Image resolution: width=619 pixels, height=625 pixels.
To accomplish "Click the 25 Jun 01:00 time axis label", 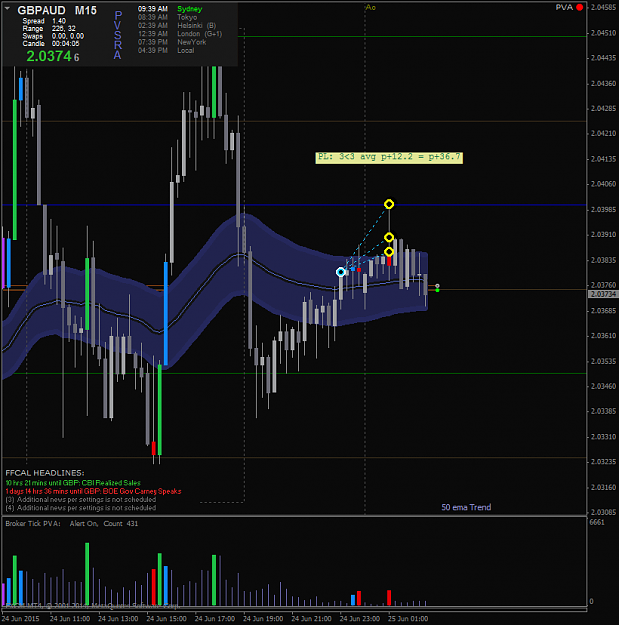I will point(408,619).
